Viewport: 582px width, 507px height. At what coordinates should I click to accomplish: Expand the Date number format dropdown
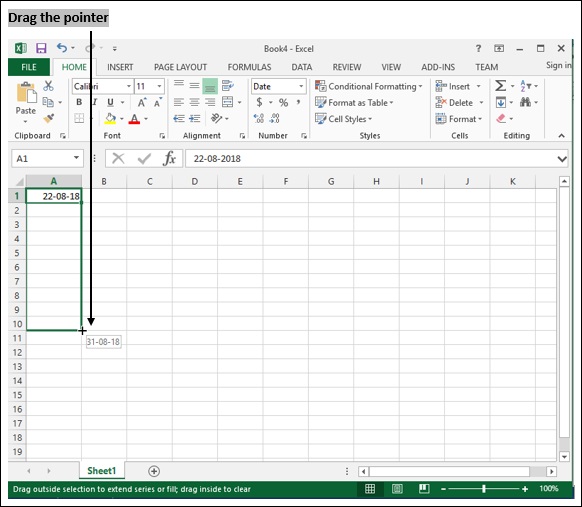click(301, 86)
